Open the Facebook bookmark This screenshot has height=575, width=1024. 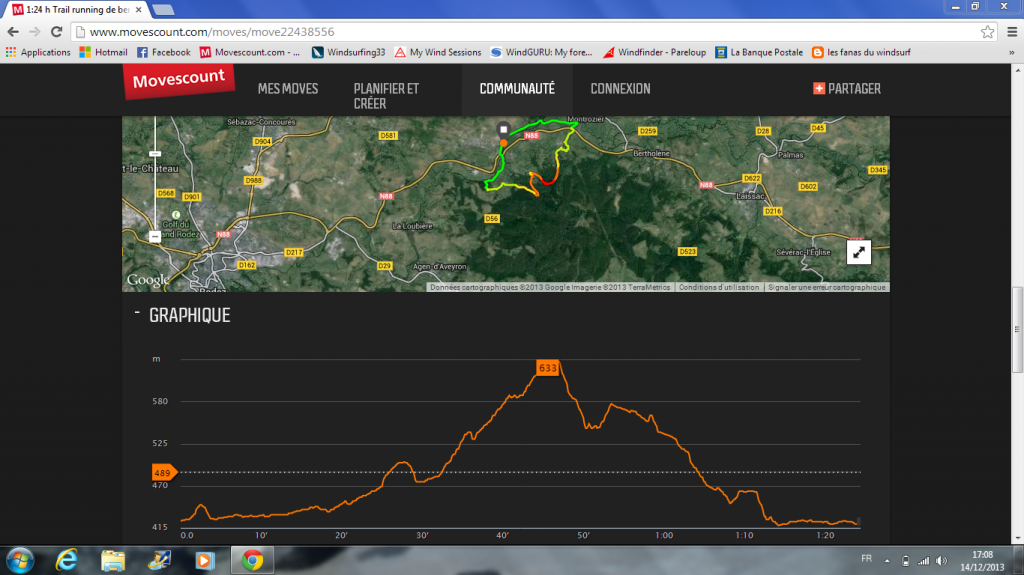click(163, 52)
